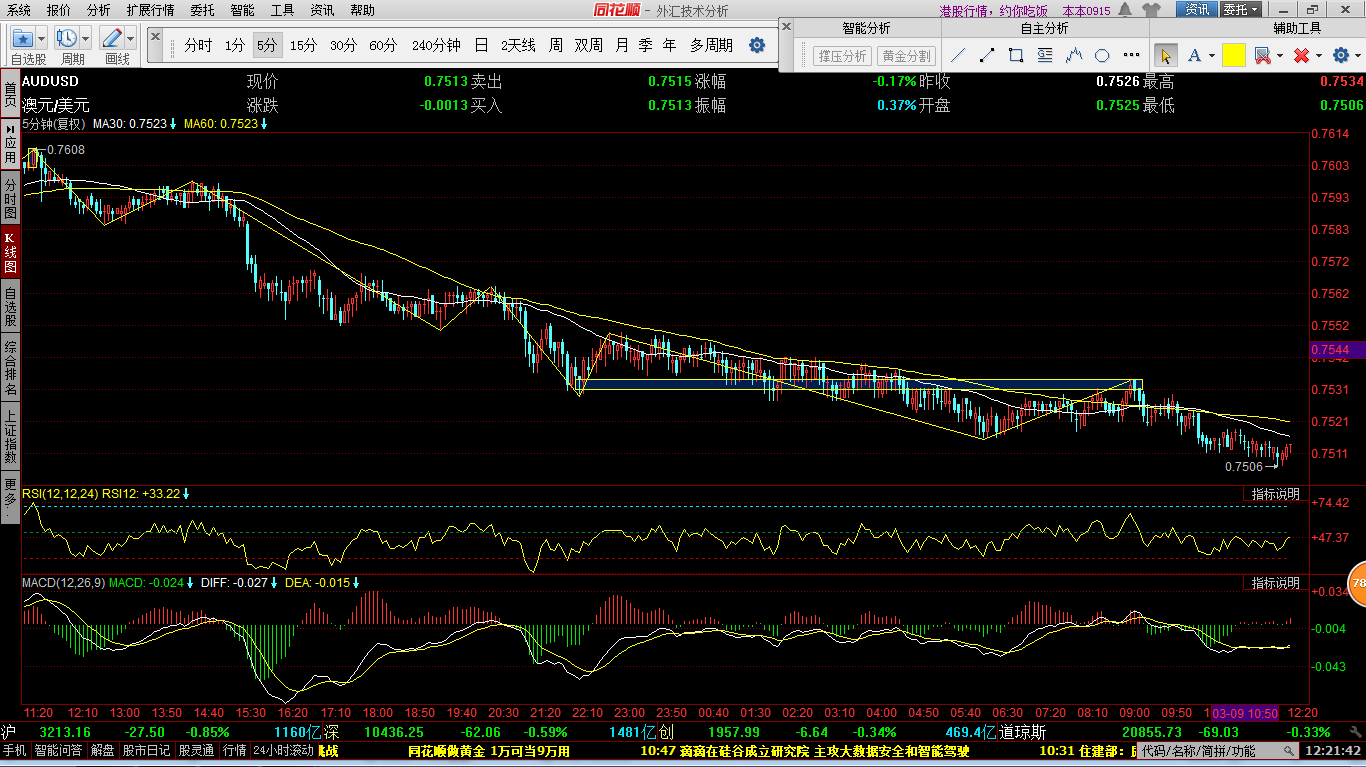Switch to the 30分 period
This screenshot has height=767, width=1366.
coord(343,45)
